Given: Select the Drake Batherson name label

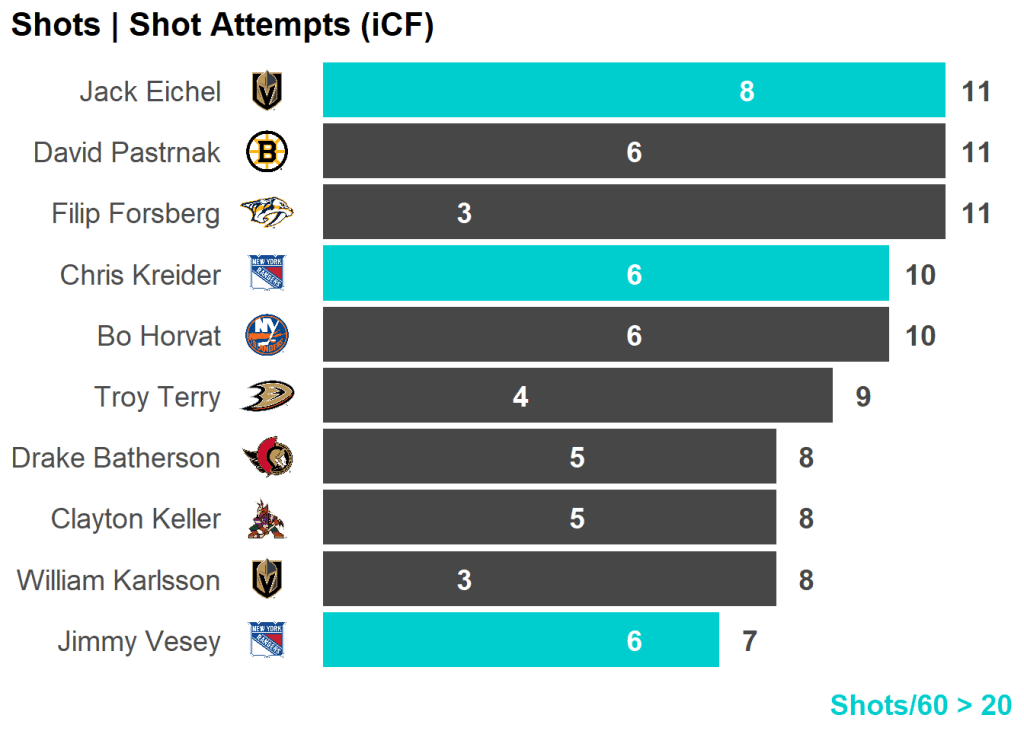Looking at the screenshot, I should point(116,458).
